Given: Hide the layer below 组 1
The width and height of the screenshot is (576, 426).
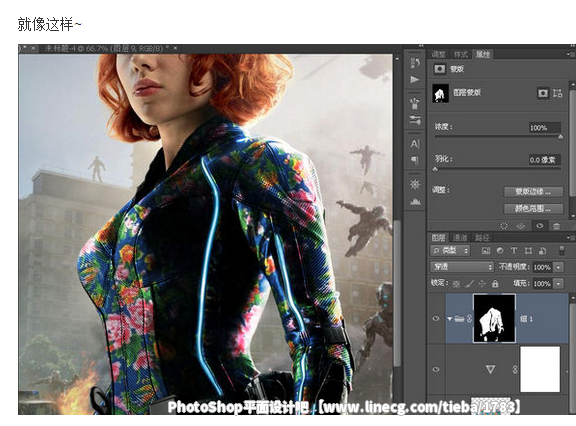Looking at the screenshot, I should 436,369.
